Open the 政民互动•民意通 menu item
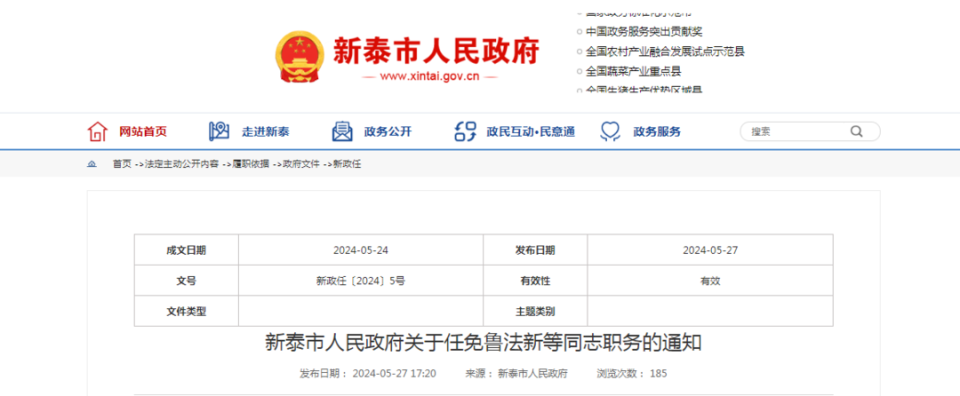 531,132
